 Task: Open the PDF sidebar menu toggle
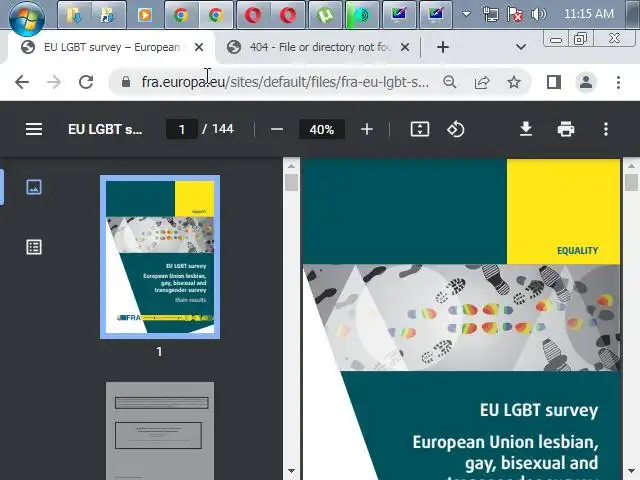click(x=34, y=129)
